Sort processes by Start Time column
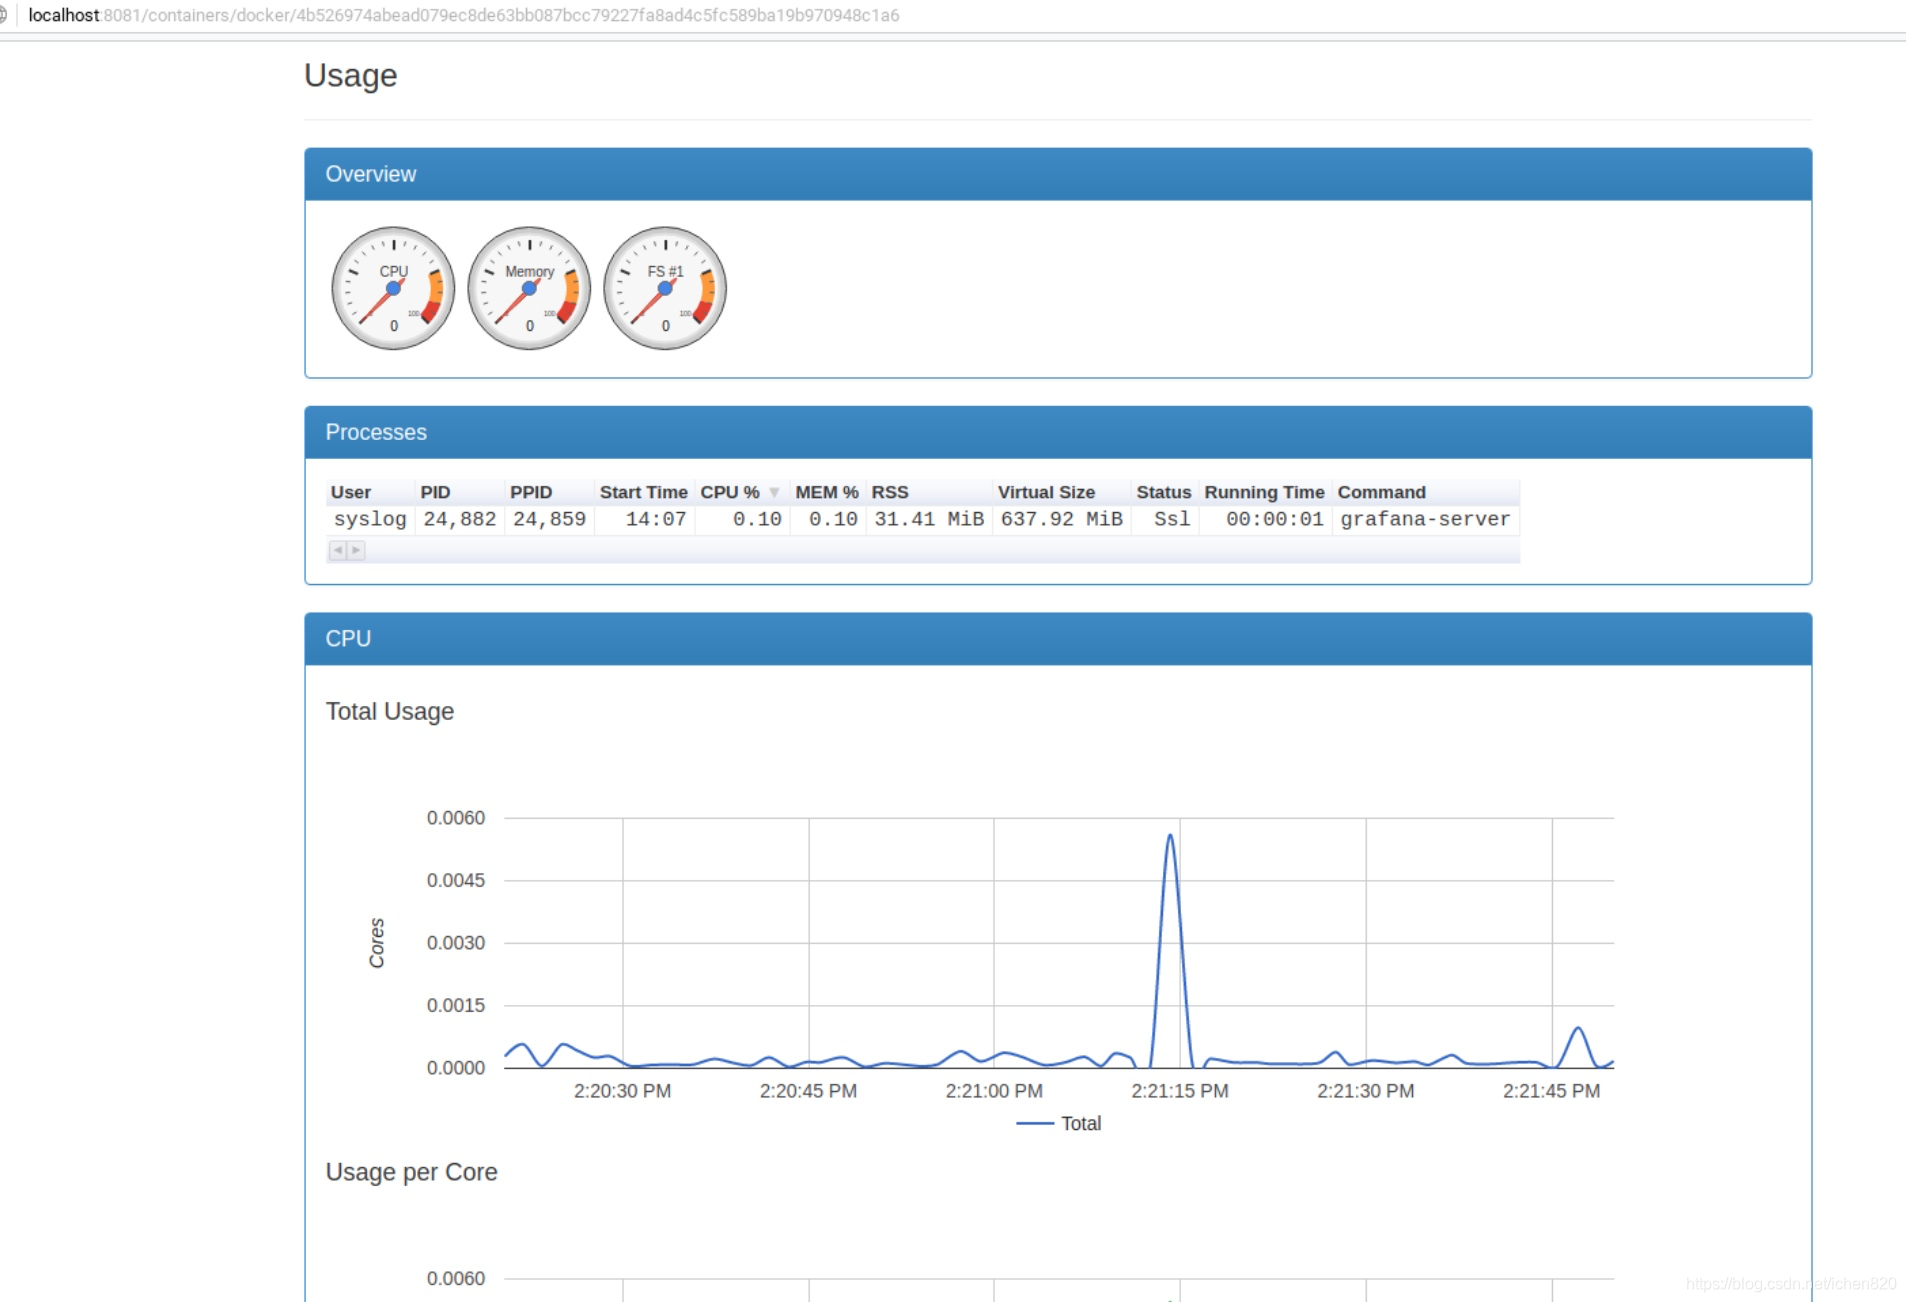Image resolution: width=1906 pixels, height=1302 pixels. 643,492
